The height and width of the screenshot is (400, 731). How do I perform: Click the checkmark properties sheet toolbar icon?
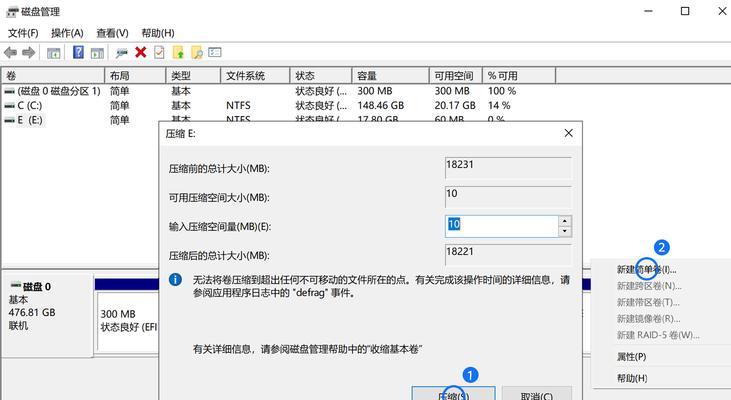[159, 52]
